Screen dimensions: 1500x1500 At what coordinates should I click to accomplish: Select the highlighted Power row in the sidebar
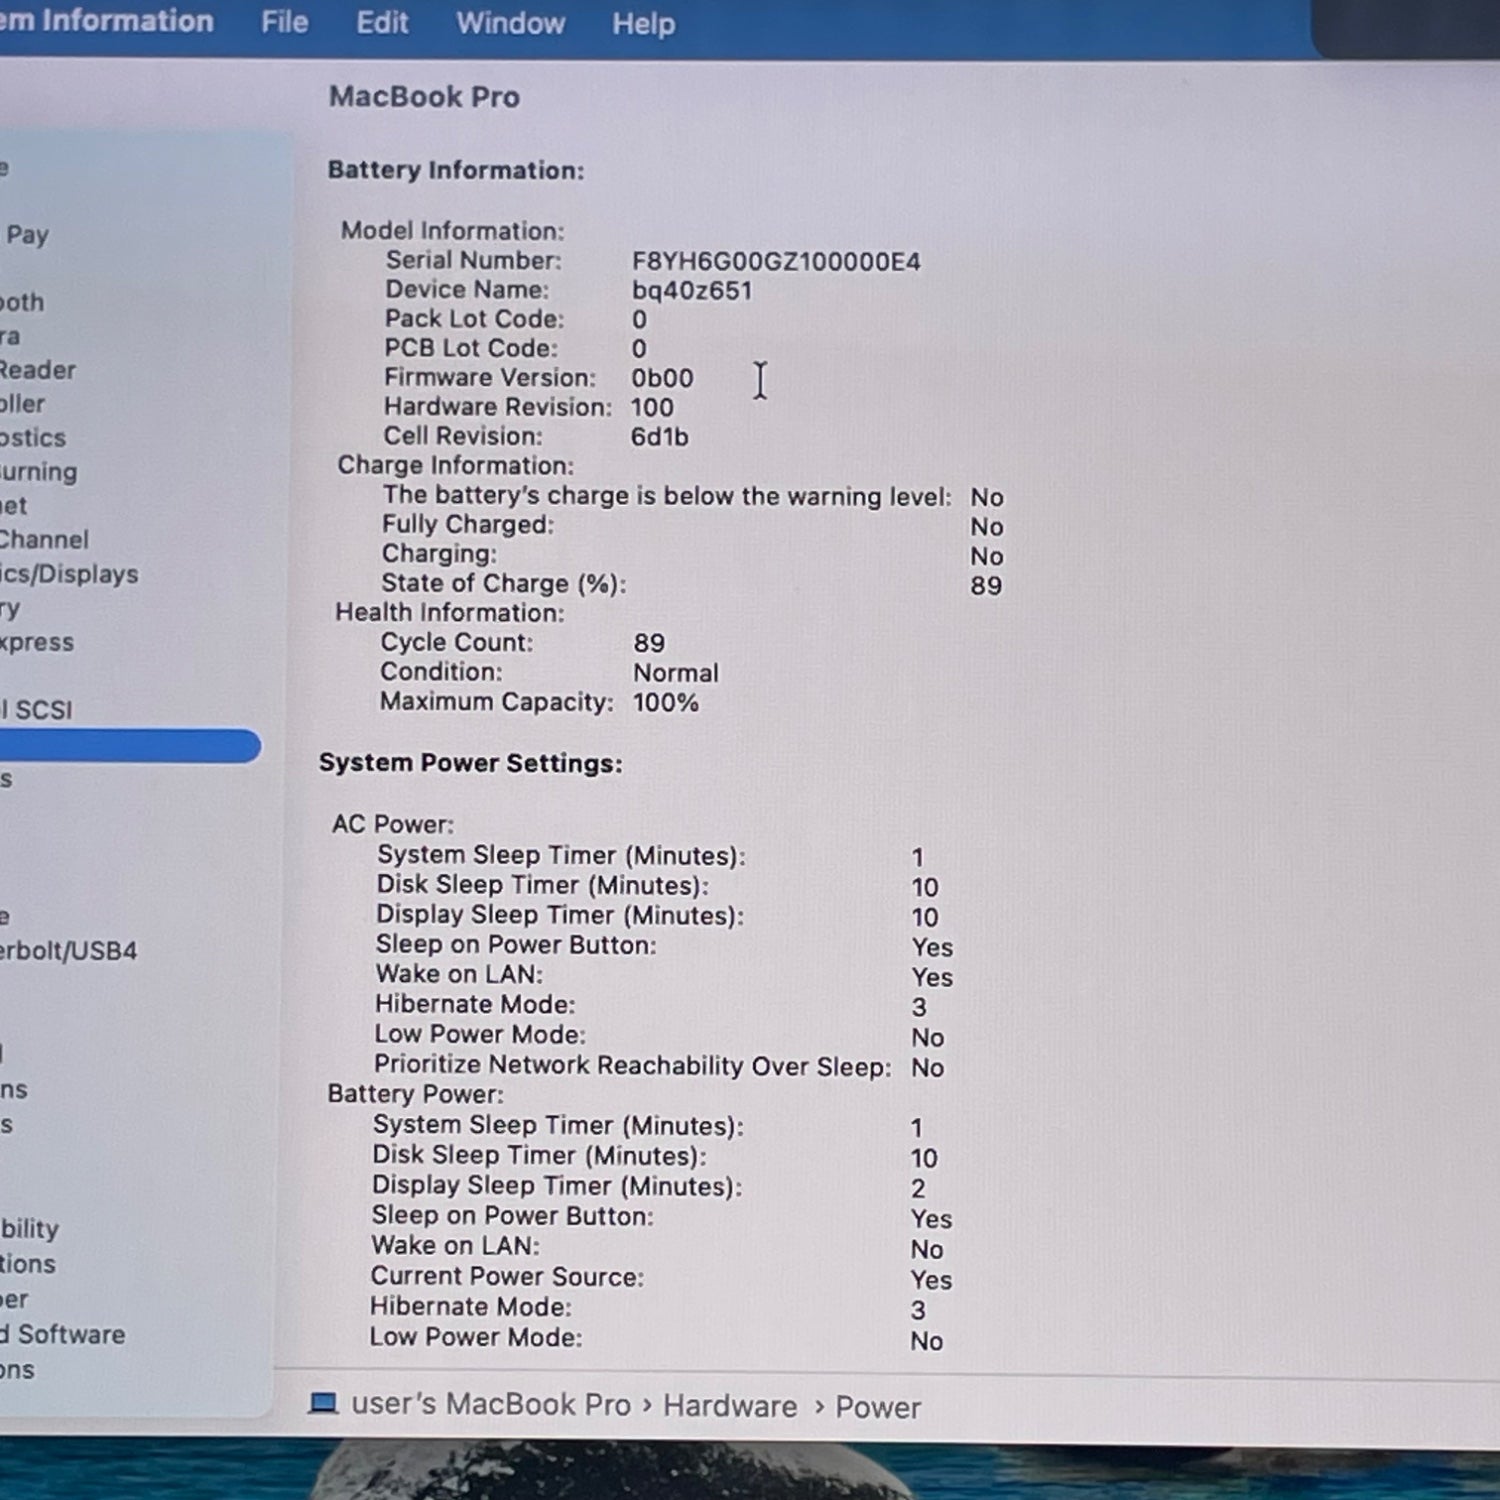tap(130, 746)
